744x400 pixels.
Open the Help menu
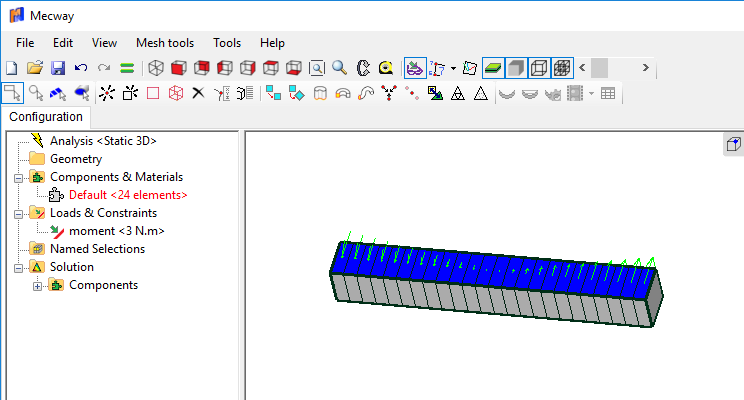click(x=272, y=43)
